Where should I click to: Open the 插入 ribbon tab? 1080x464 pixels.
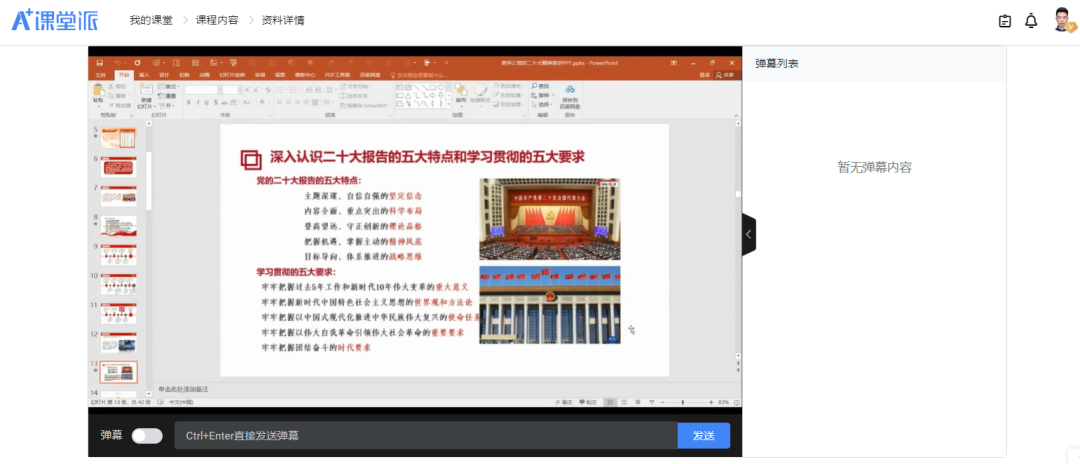pyautogui.click(x=144, y=75)
